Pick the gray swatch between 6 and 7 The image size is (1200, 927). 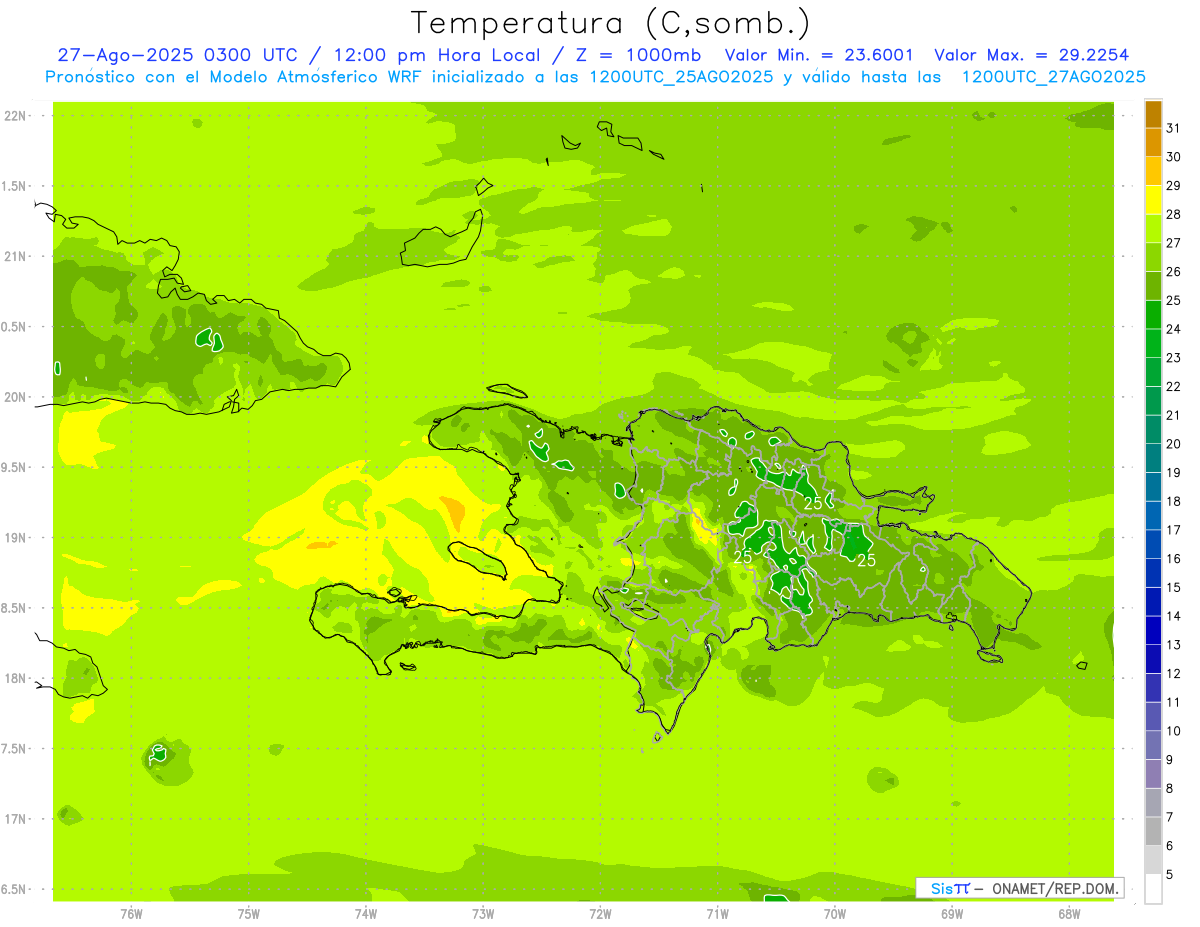pos(1153,832)
